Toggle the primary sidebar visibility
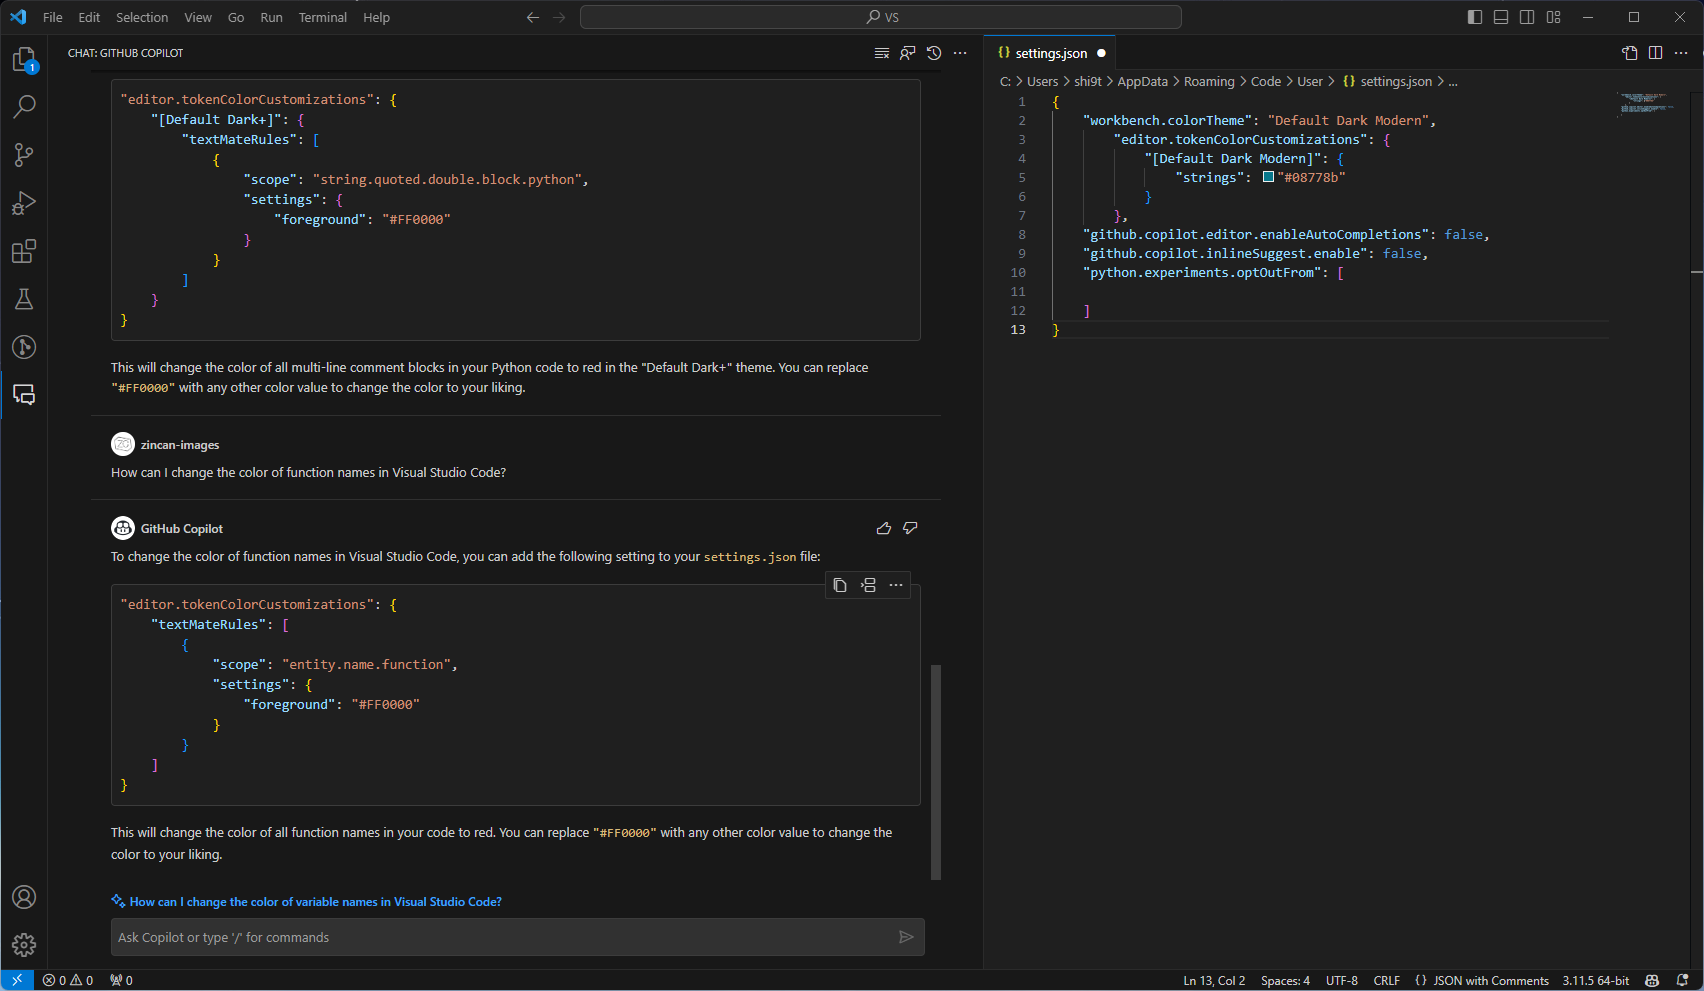The height and width of the screenshot is (991, 1704). pos(1473,17)
